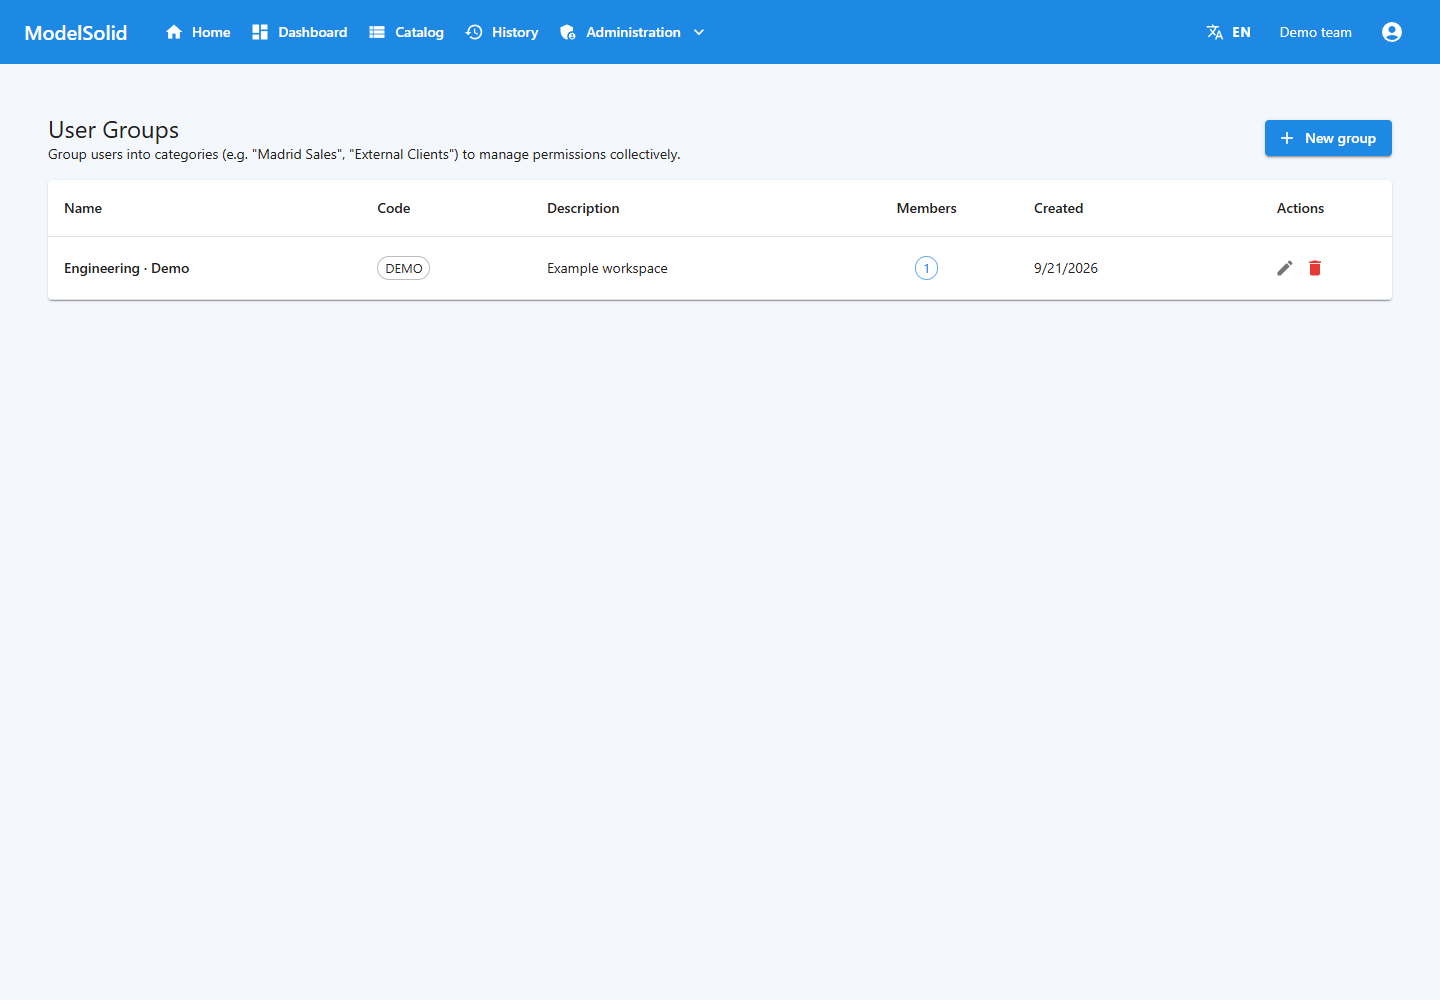Click the members count badge 1
Viewport: 1440px width, 1000px height.
pos(927,268)
